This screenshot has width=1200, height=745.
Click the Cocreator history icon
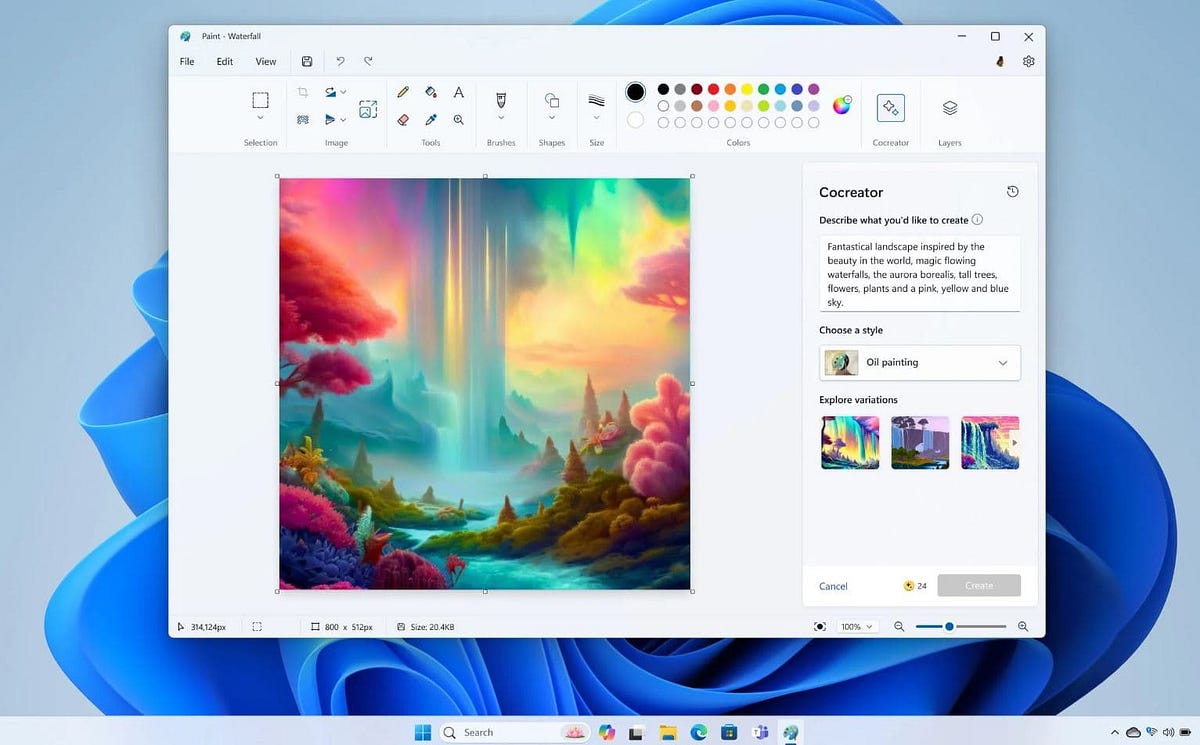pos(1012,191)
